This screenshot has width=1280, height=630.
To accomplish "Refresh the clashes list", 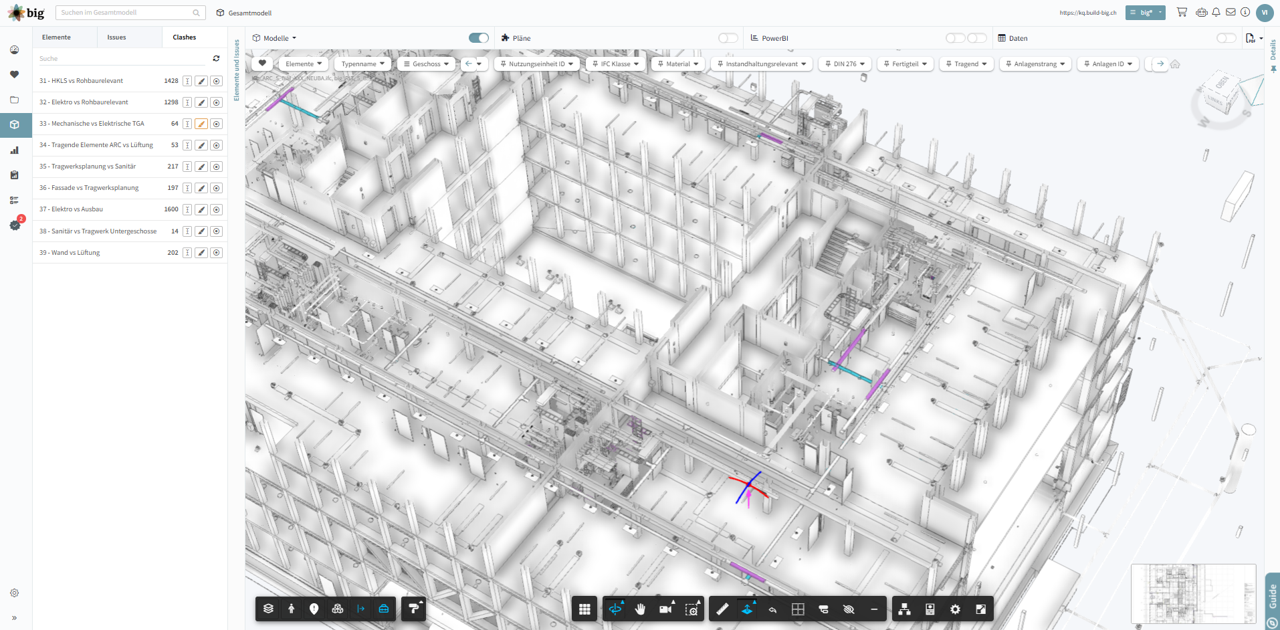I will [x=216, y=59].
